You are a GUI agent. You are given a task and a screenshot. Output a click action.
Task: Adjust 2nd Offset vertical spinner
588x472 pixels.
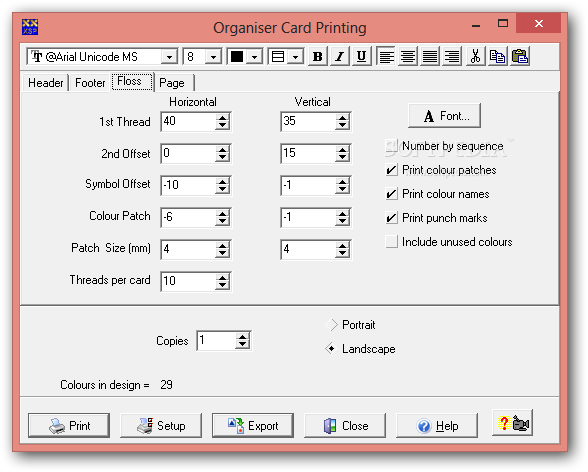pyautogui.click(x=343, y=153)
